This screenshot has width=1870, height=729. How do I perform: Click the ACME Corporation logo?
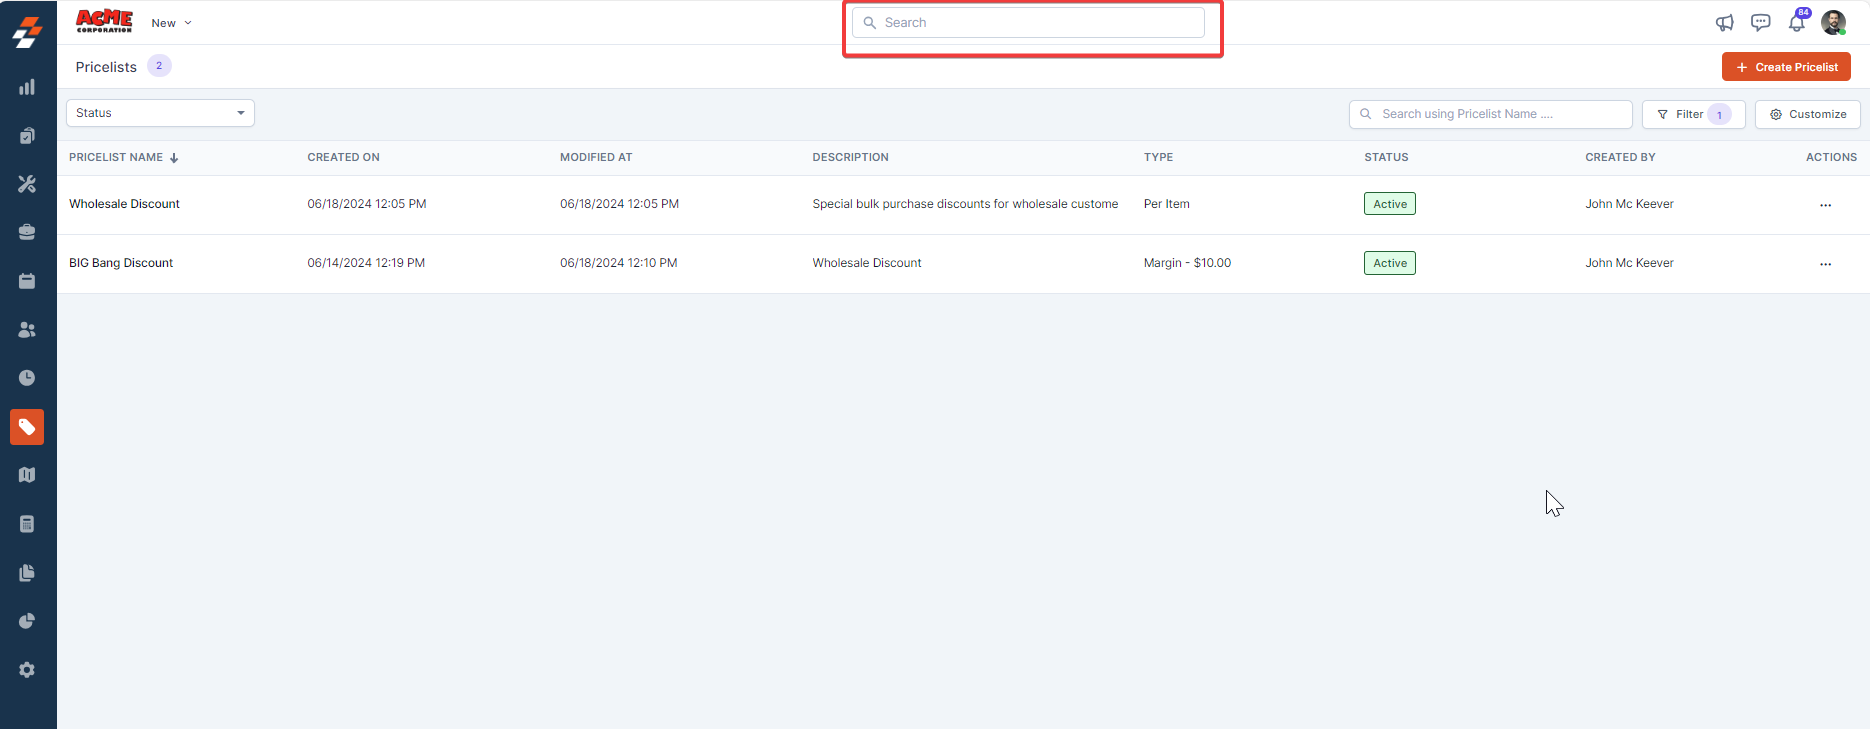[x=104, y=21]
